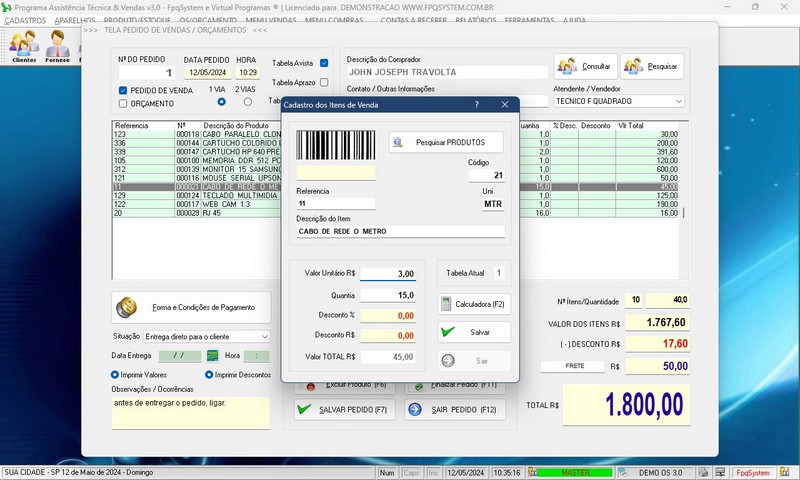Close the Cadastro dos Itens de Venda dialog
This screenshot has height=480, width=800.
pos(505,105)
